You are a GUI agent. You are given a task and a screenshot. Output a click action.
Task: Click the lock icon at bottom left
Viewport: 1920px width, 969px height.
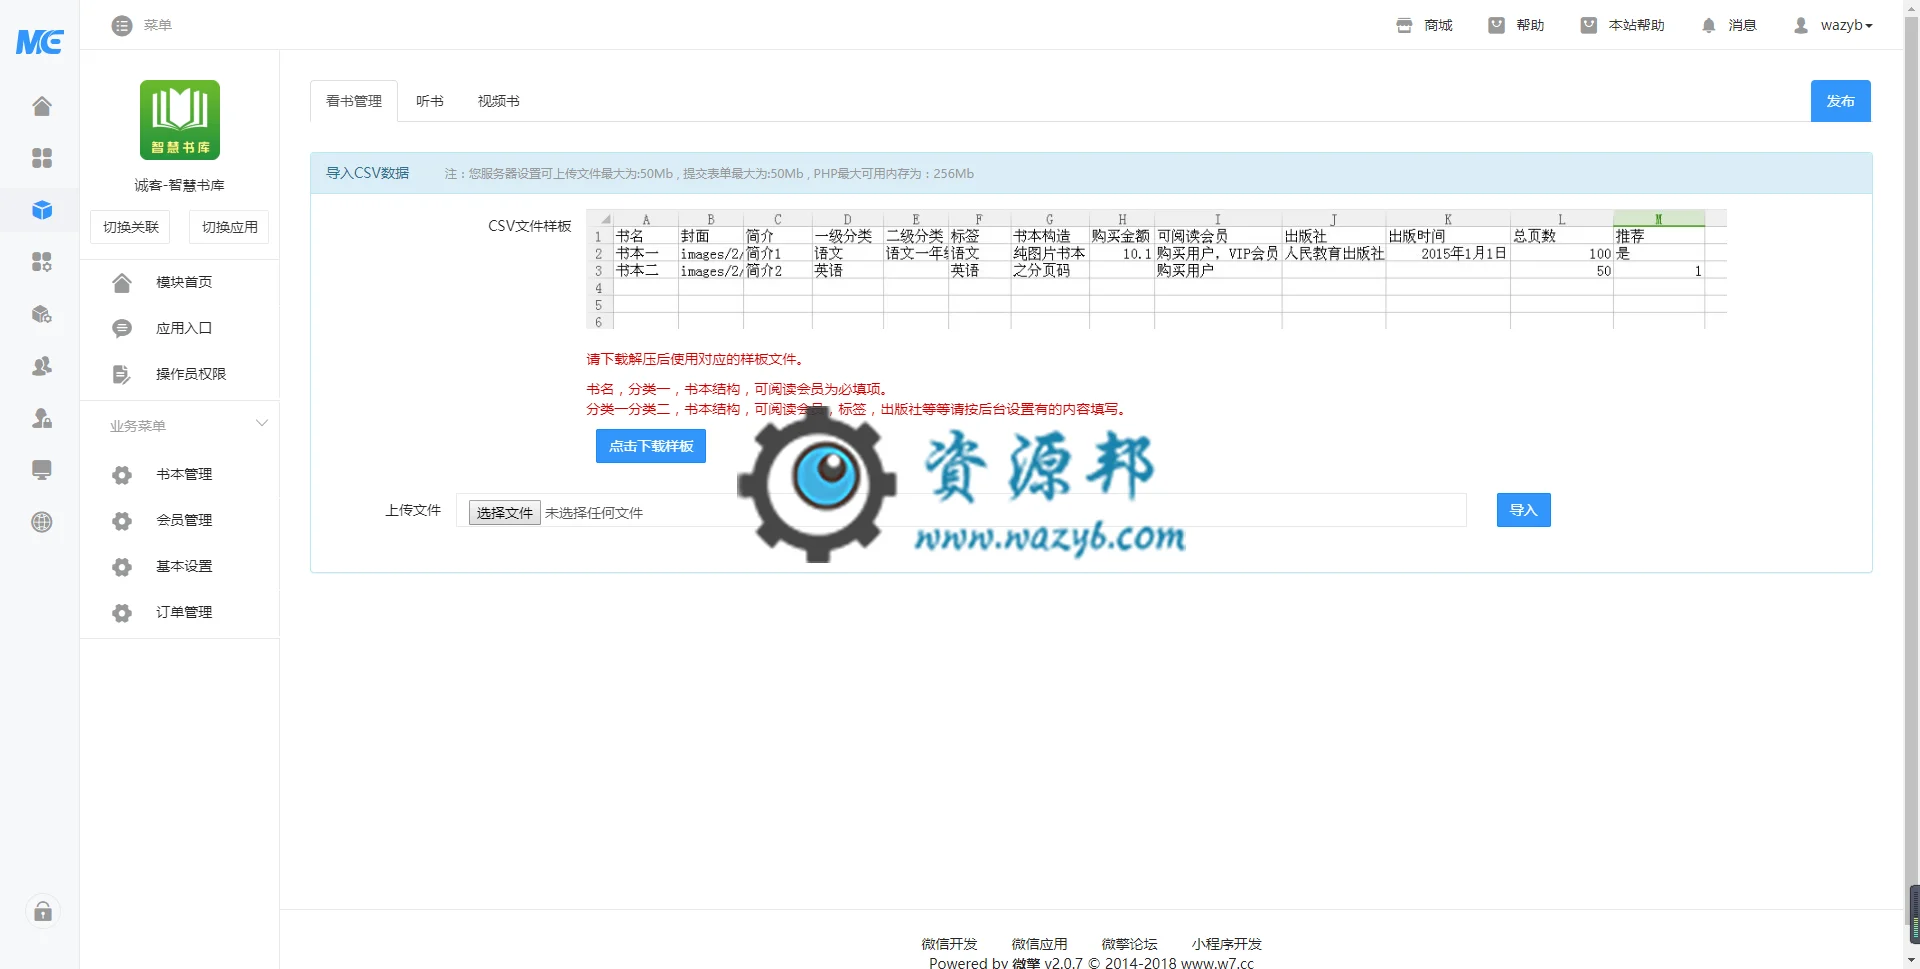tap(43, 911)
